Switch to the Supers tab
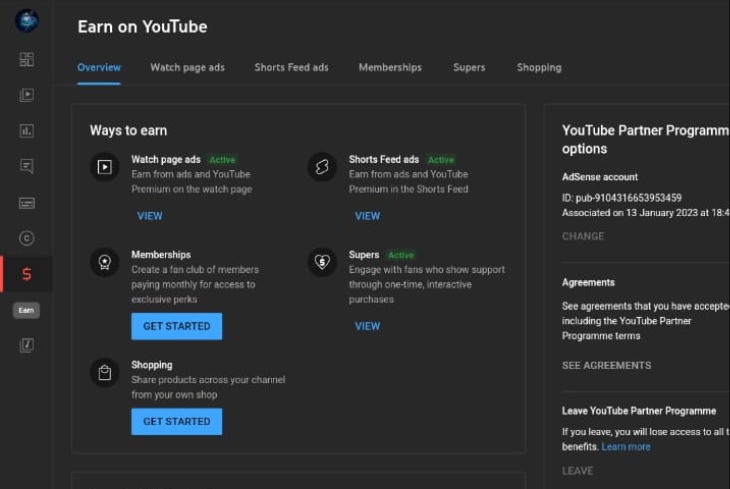 coord(469,68)
